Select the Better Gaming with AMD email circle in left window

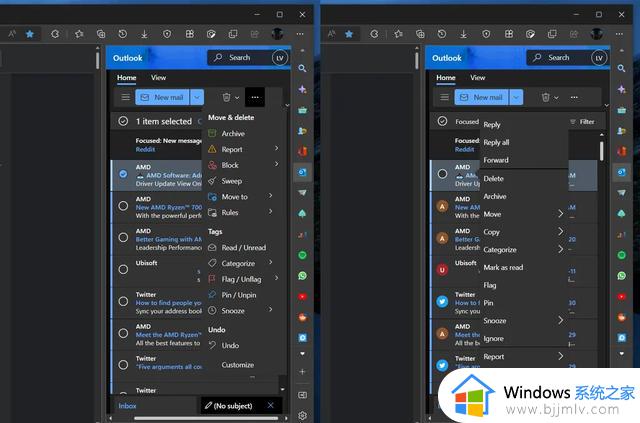pyautogui.click(x=123, y=237)
